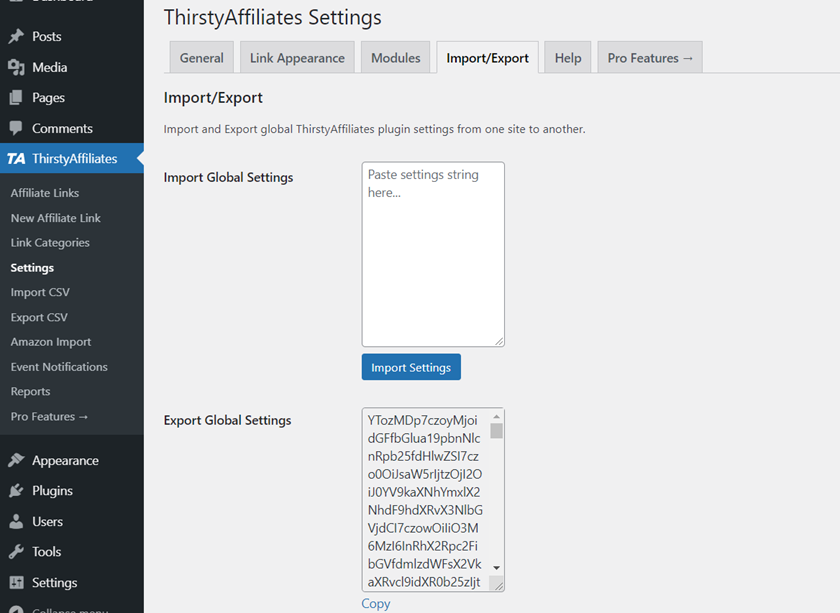The width and height of the screenshot is (840, 613).
Task: Open the ThirstyAffiliates menu label
Action: (74, 159)
